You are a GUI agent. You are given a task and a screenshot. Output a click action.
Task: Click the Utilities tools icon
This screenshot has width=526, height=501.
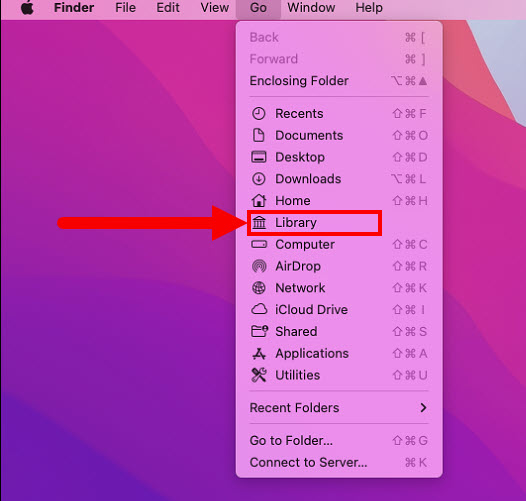[259, 375]
